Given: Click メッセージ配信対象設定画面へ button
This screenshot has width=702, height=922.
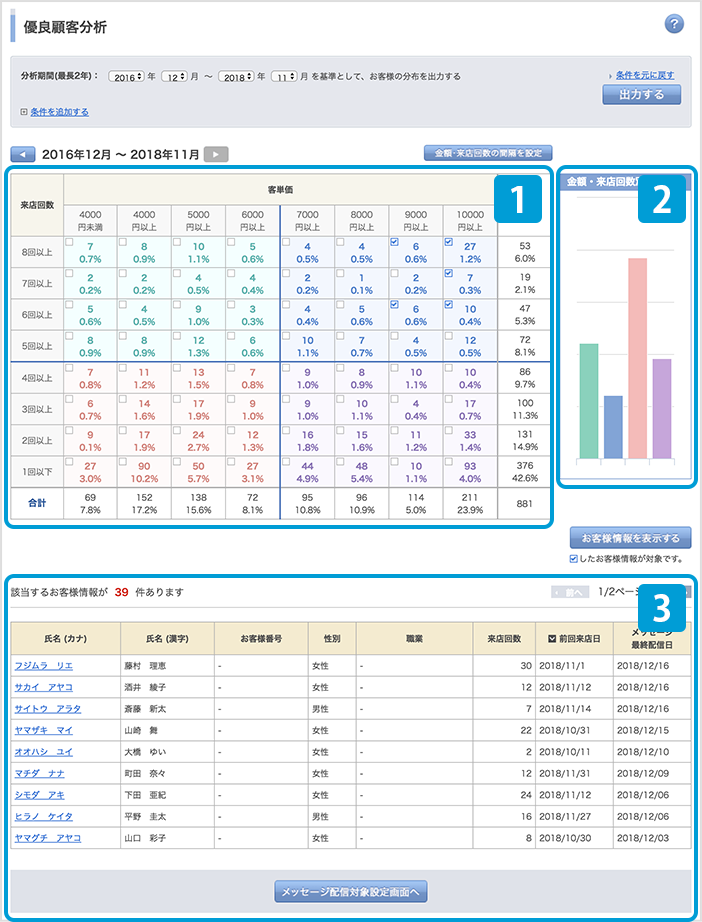Looking at the screenshot, I should (351, 891).
